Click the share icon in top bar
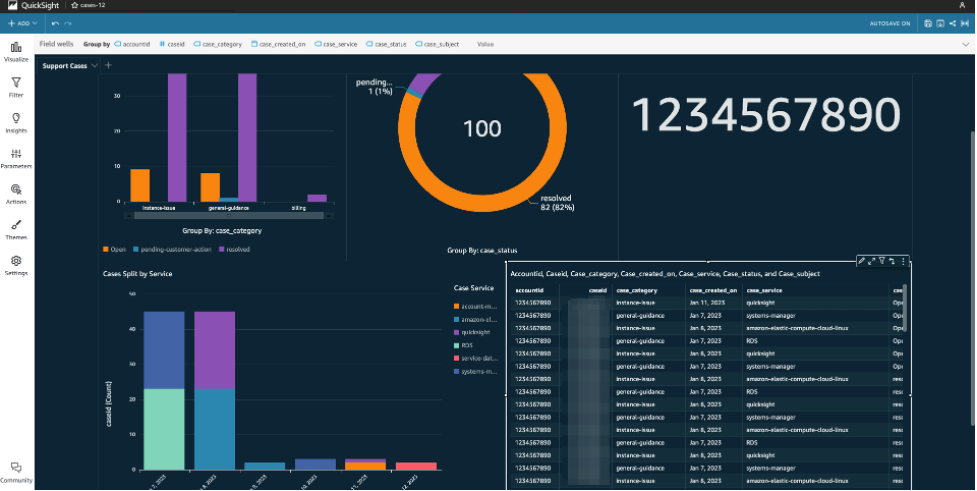977x491 pixels. pos(952,23)
